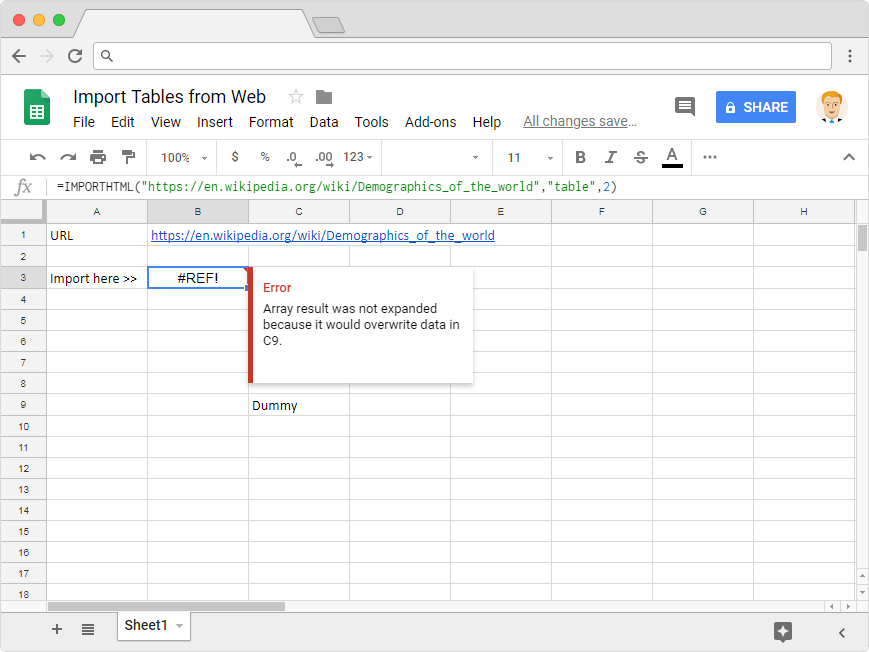Click the move-to-folder icon

tap(324, 97)
